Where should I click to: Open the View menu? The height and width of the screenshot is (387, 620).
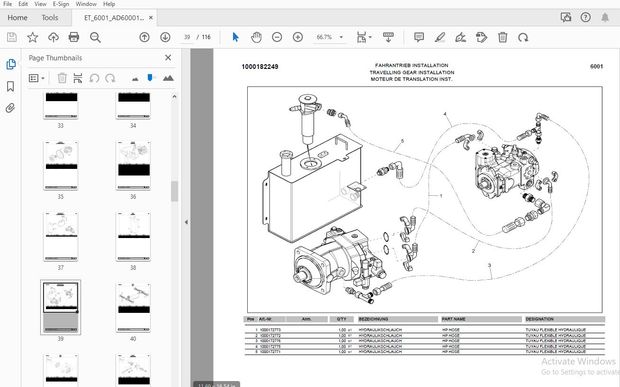(40, 4)
